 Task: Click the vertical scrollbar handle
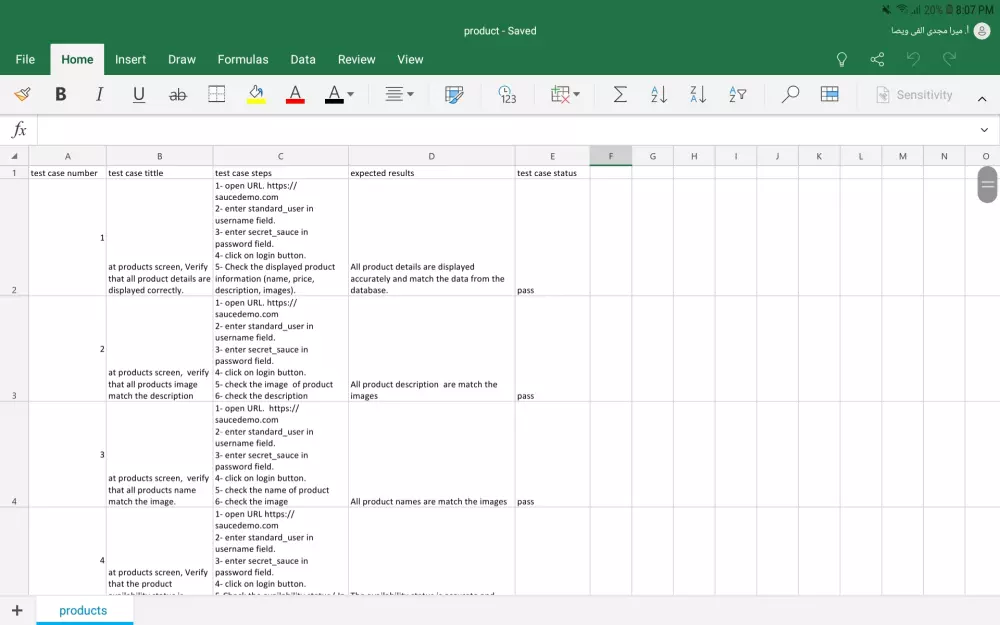click(987, 184)
